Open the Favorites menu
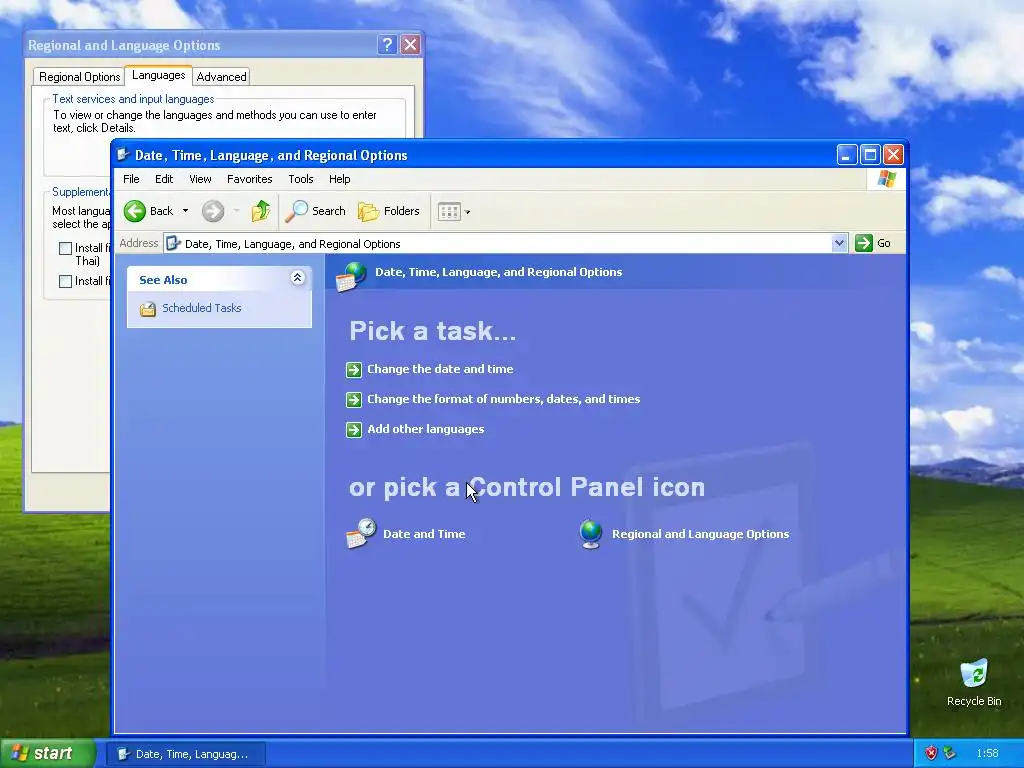1024x768 pixels. (x=249, y=179)
